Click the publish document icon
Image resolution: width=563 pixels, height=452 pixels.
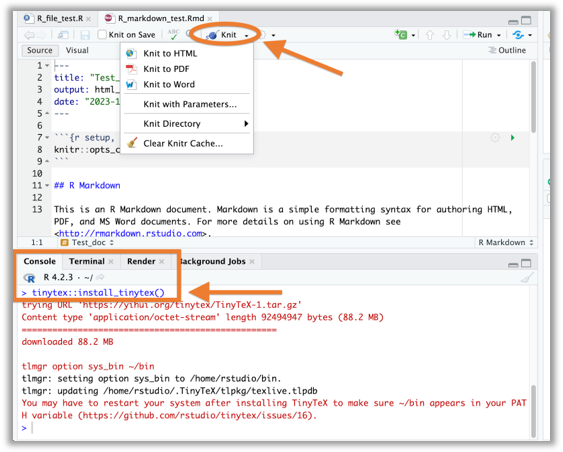pos(518,35)
